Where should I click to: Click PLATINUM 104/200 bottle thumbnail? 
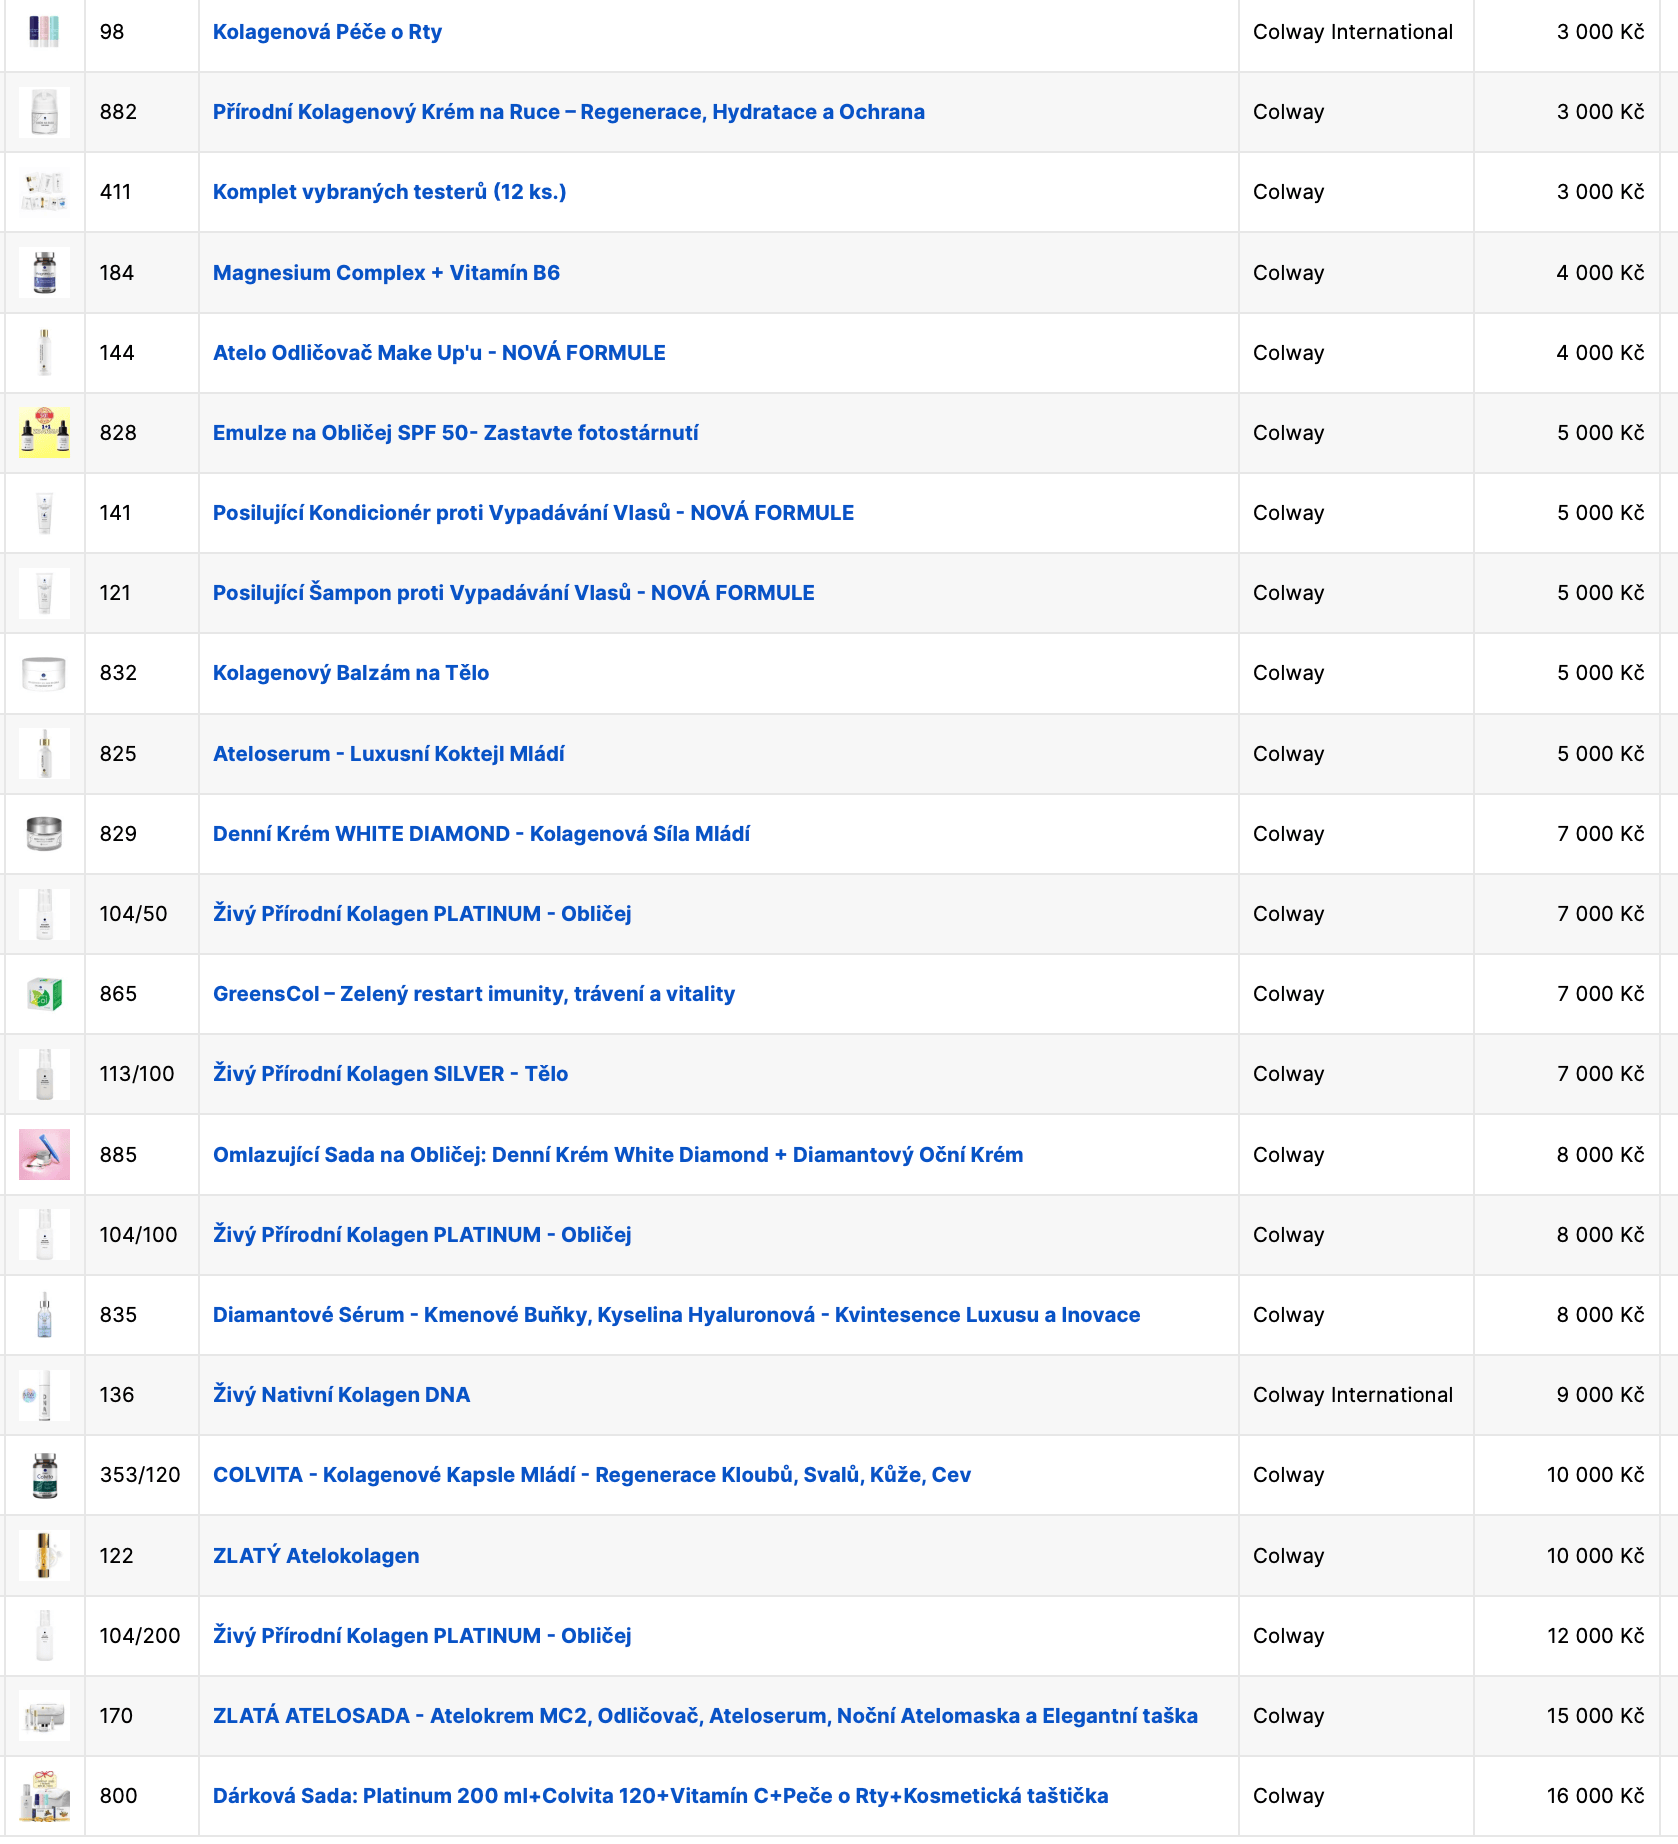44,1636
